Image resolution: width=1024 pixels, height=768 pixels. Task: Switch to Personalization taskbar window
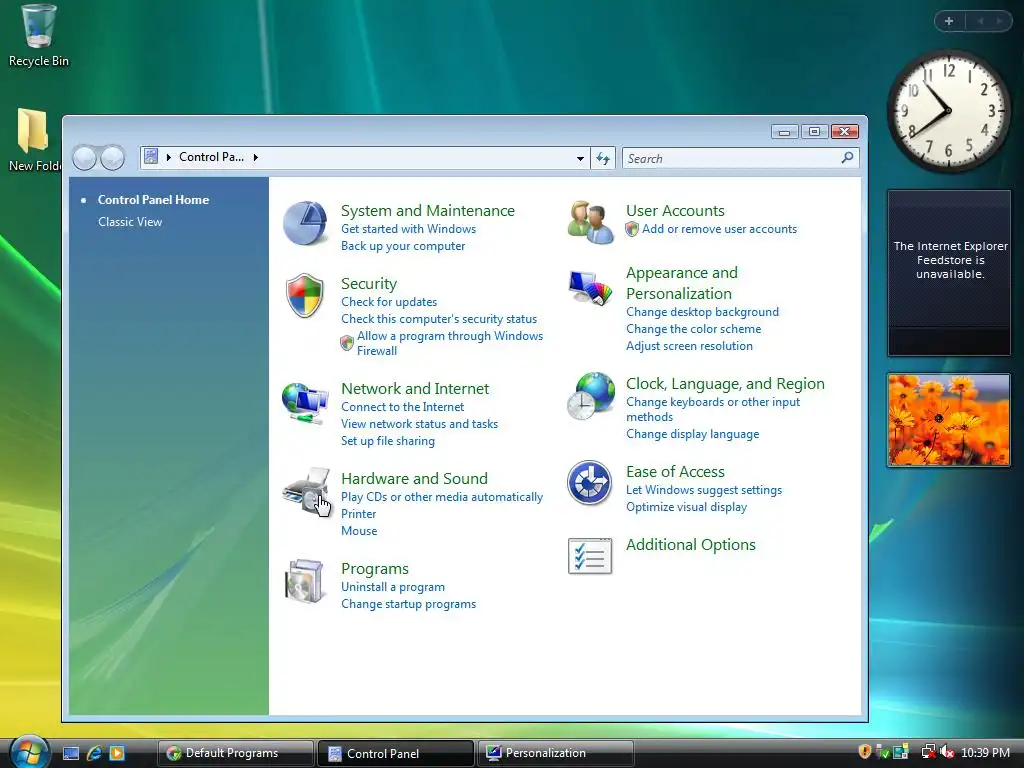(556, 753)
